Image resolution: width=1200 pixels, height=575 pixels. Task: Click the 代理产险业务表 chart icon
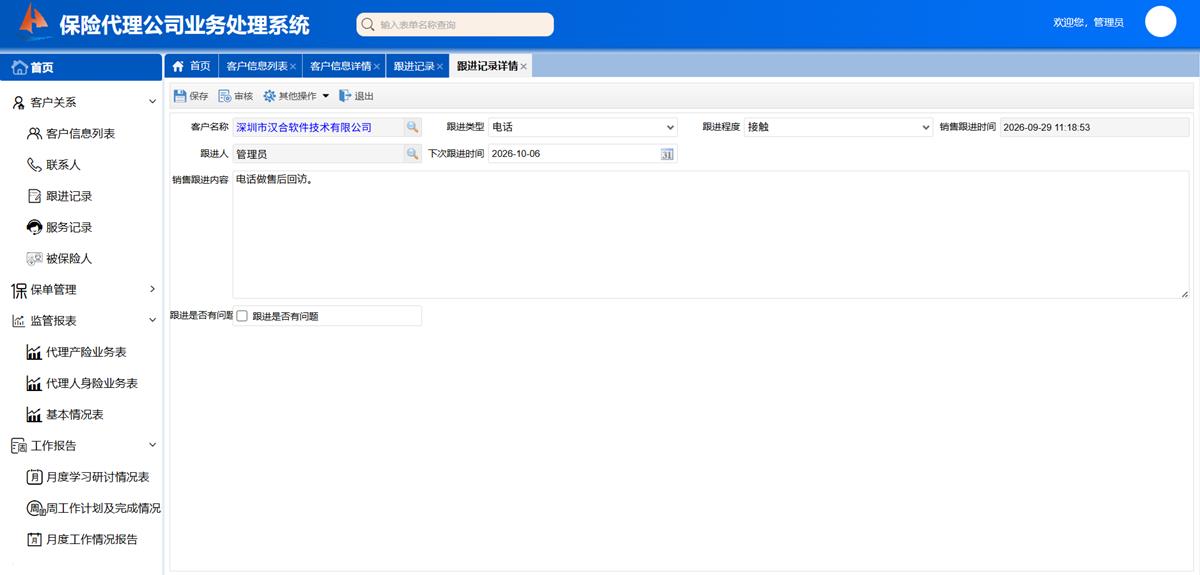tap(35, 352)
